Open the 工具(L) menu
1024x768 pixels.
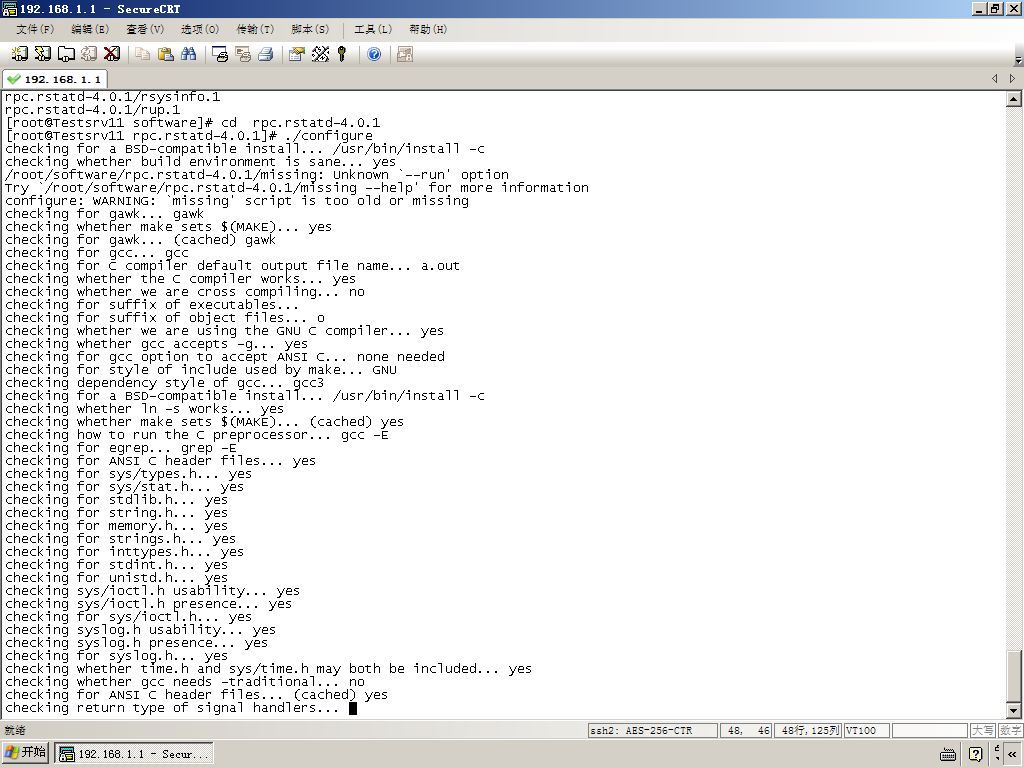(x=373, y=29)
